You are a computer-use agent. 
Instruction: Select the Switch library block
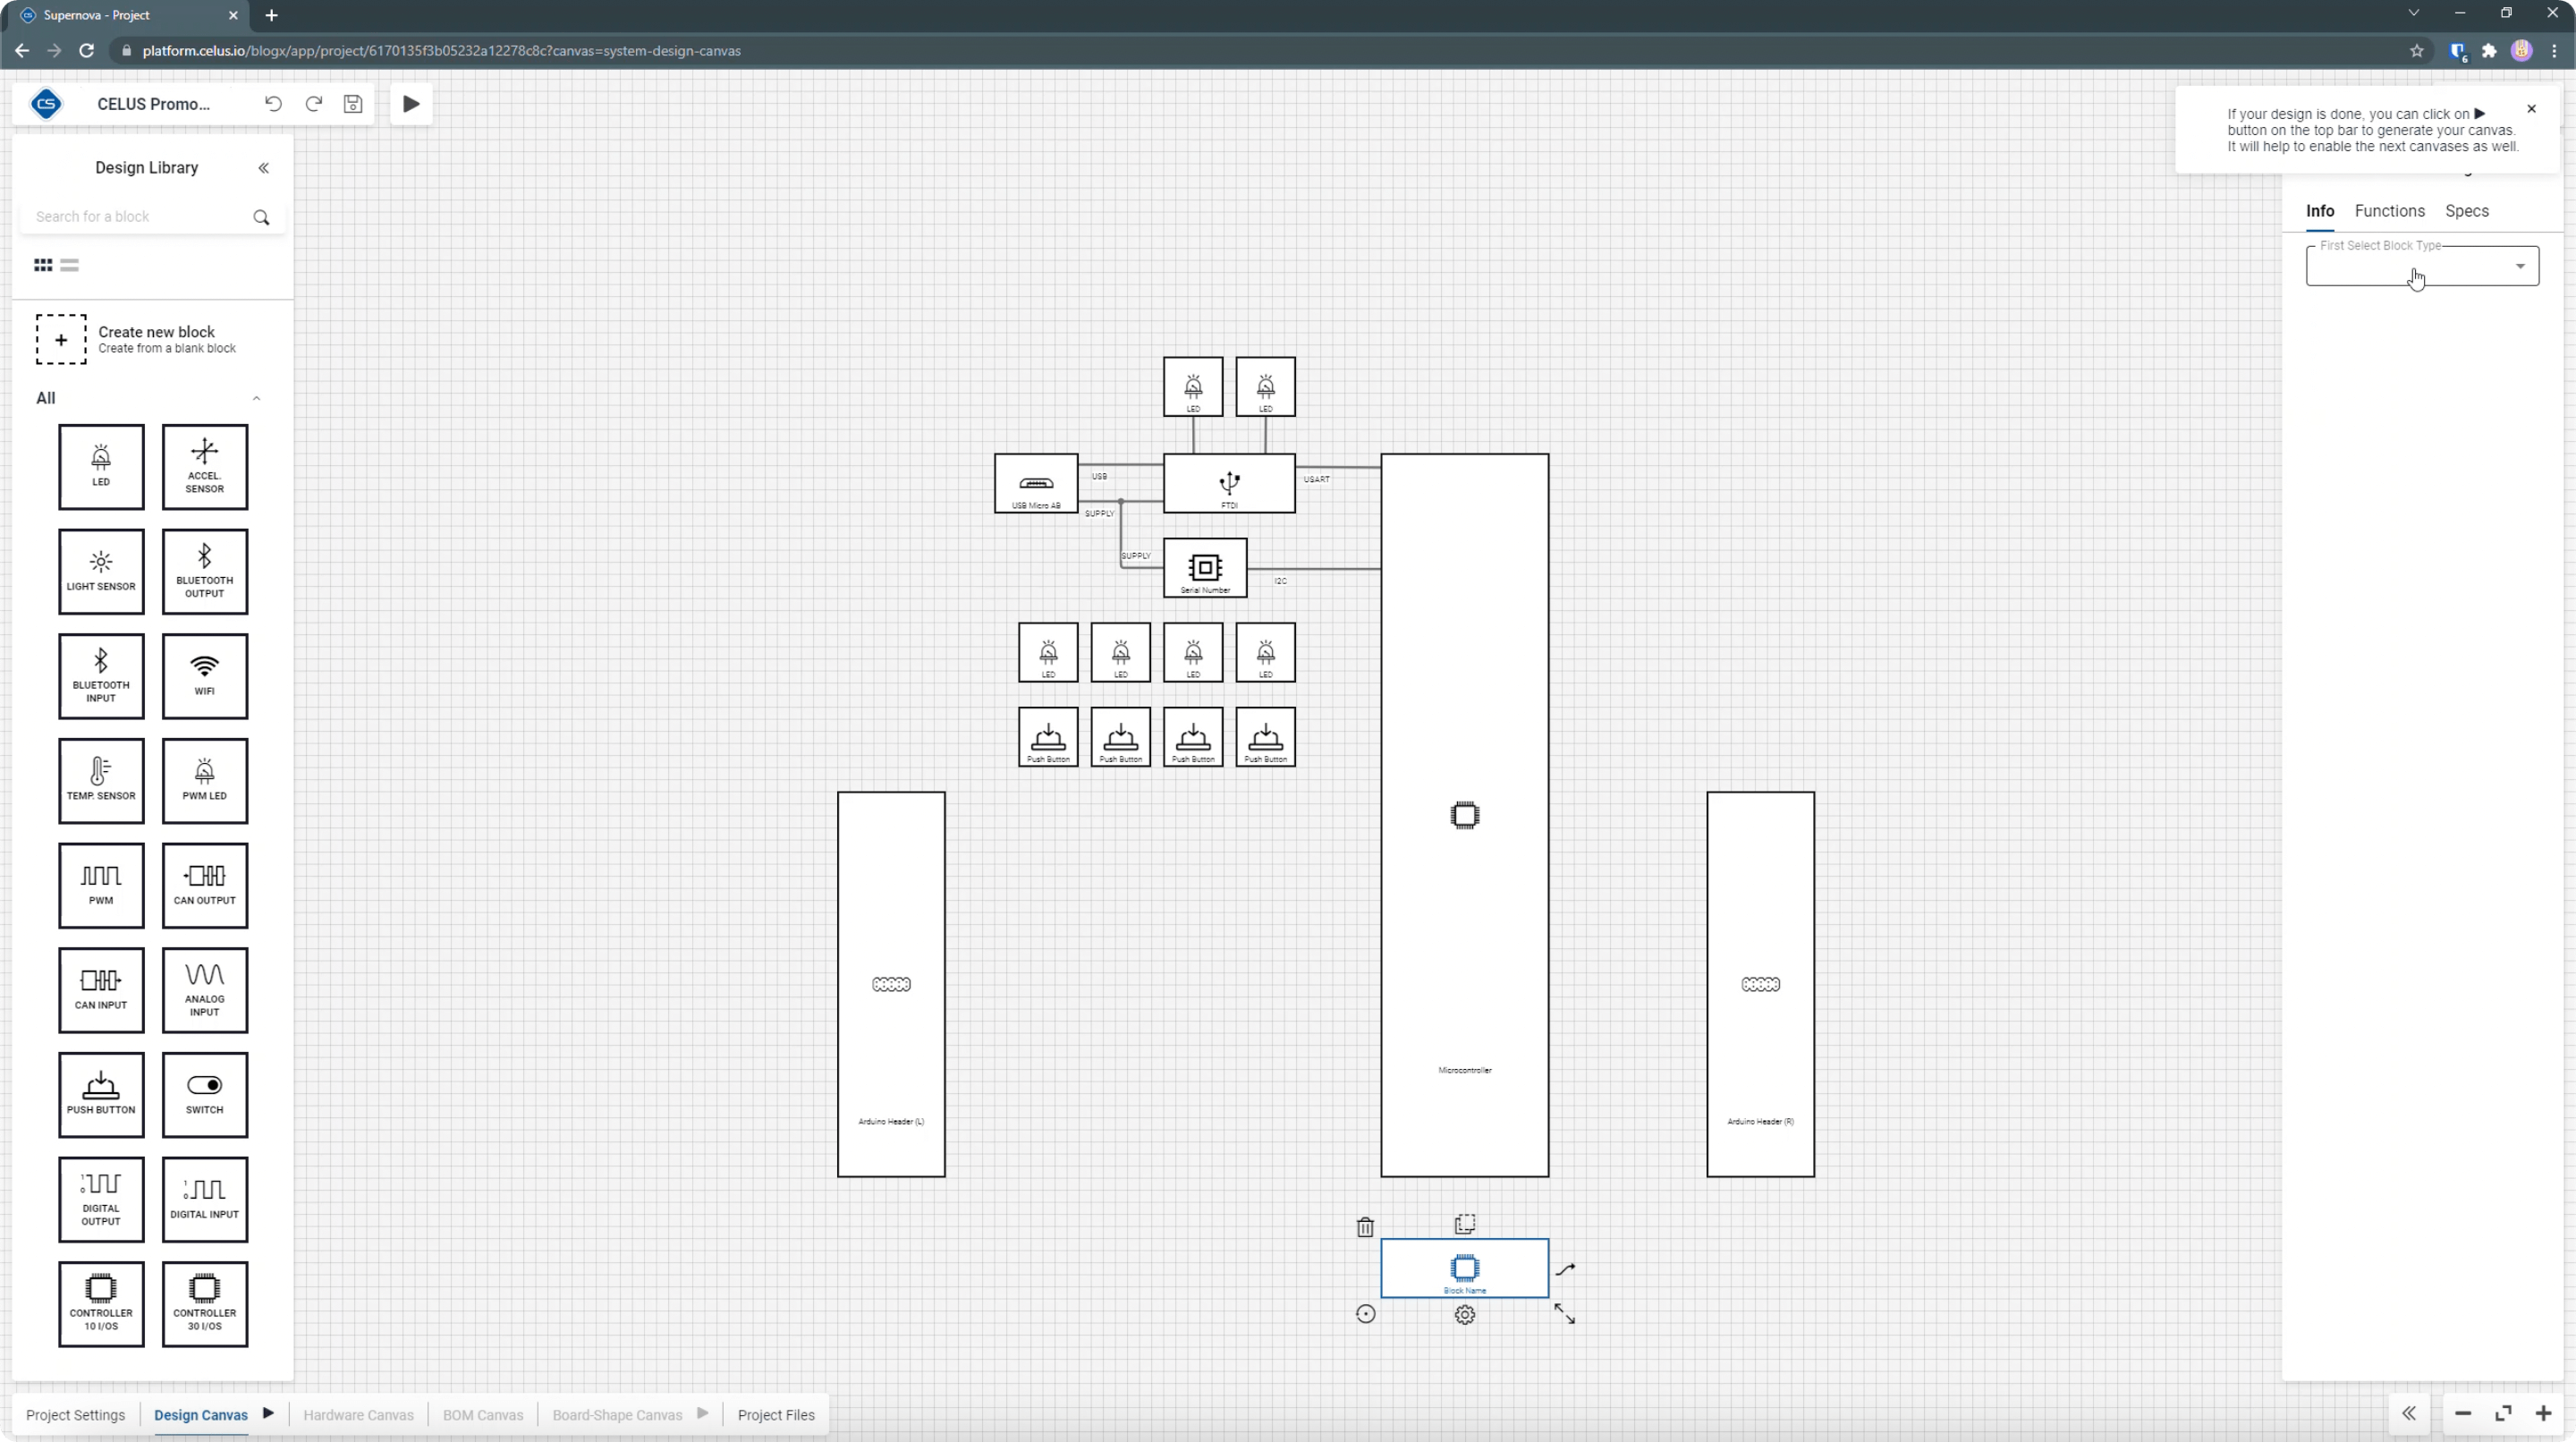[x=205, y=1095]
